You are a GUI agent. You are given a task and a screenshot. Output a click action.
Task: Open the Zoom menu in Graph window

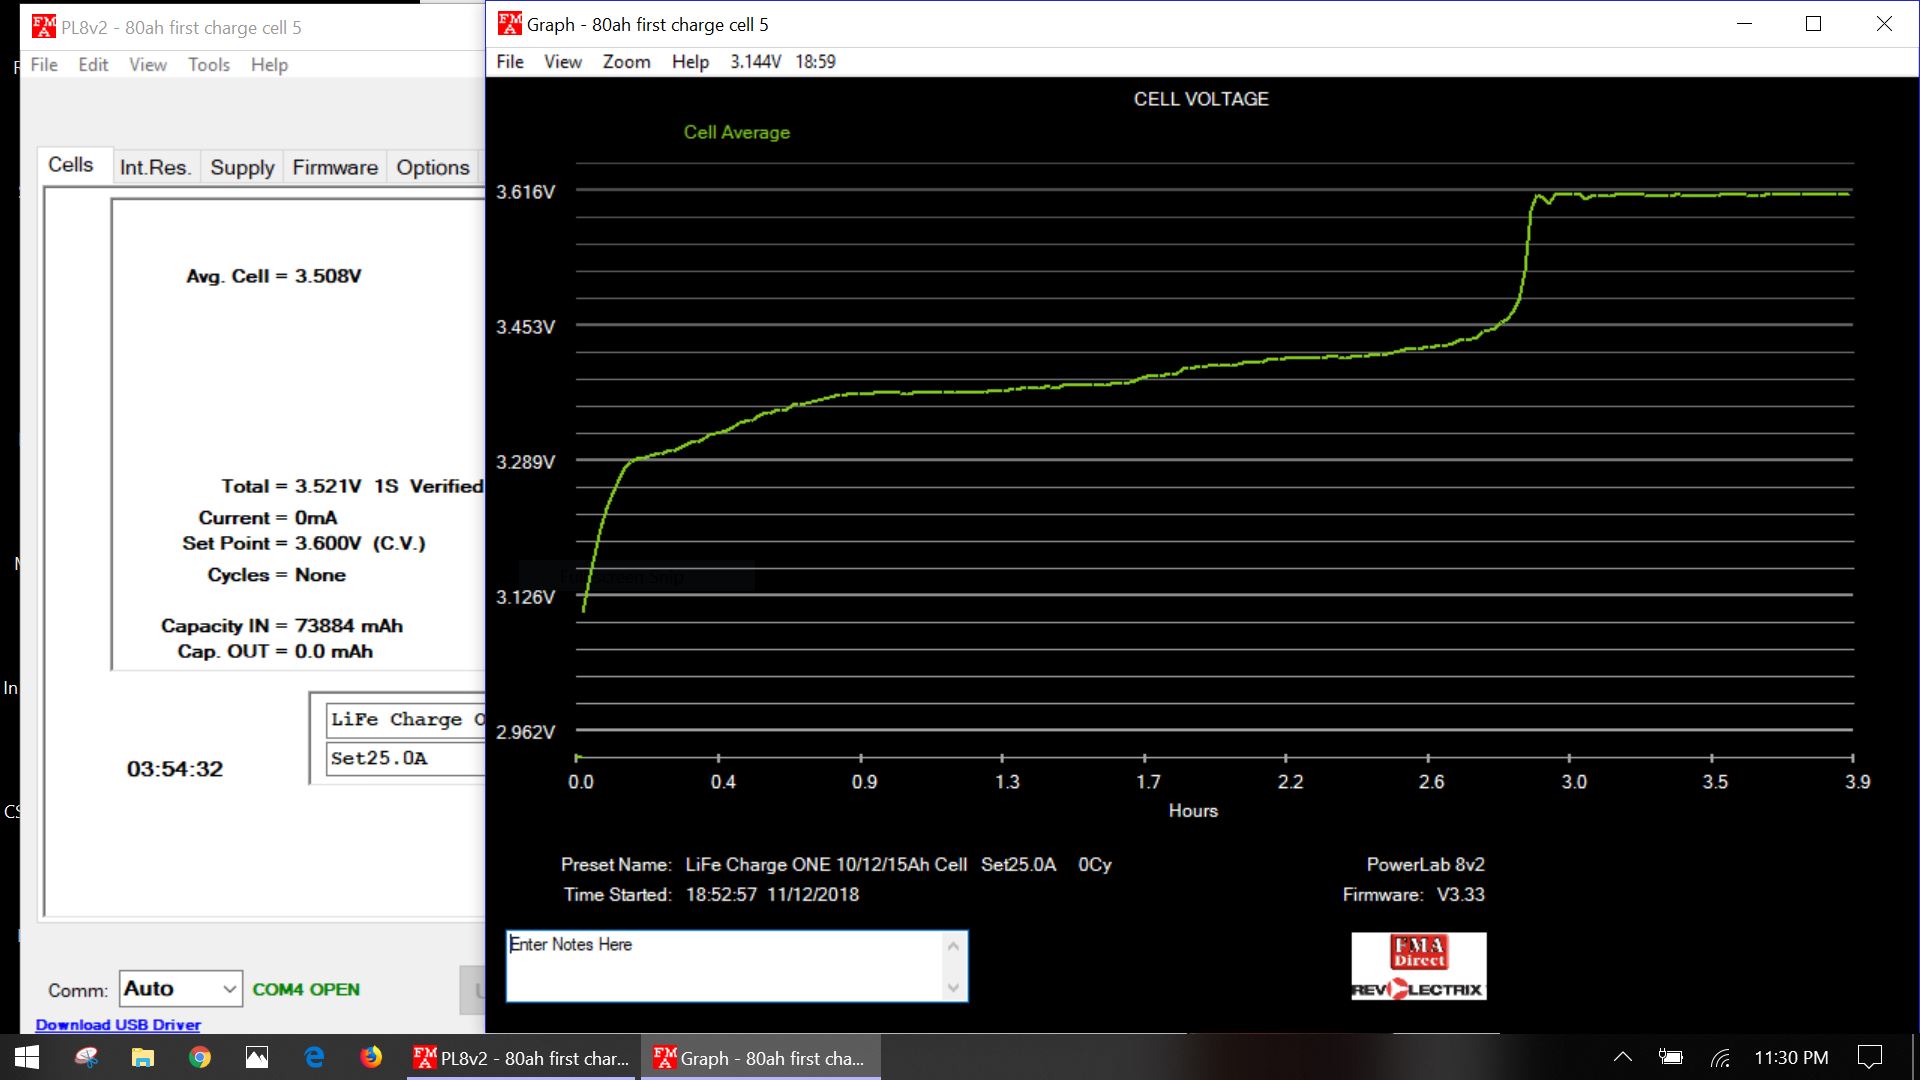tap(626, 62)
